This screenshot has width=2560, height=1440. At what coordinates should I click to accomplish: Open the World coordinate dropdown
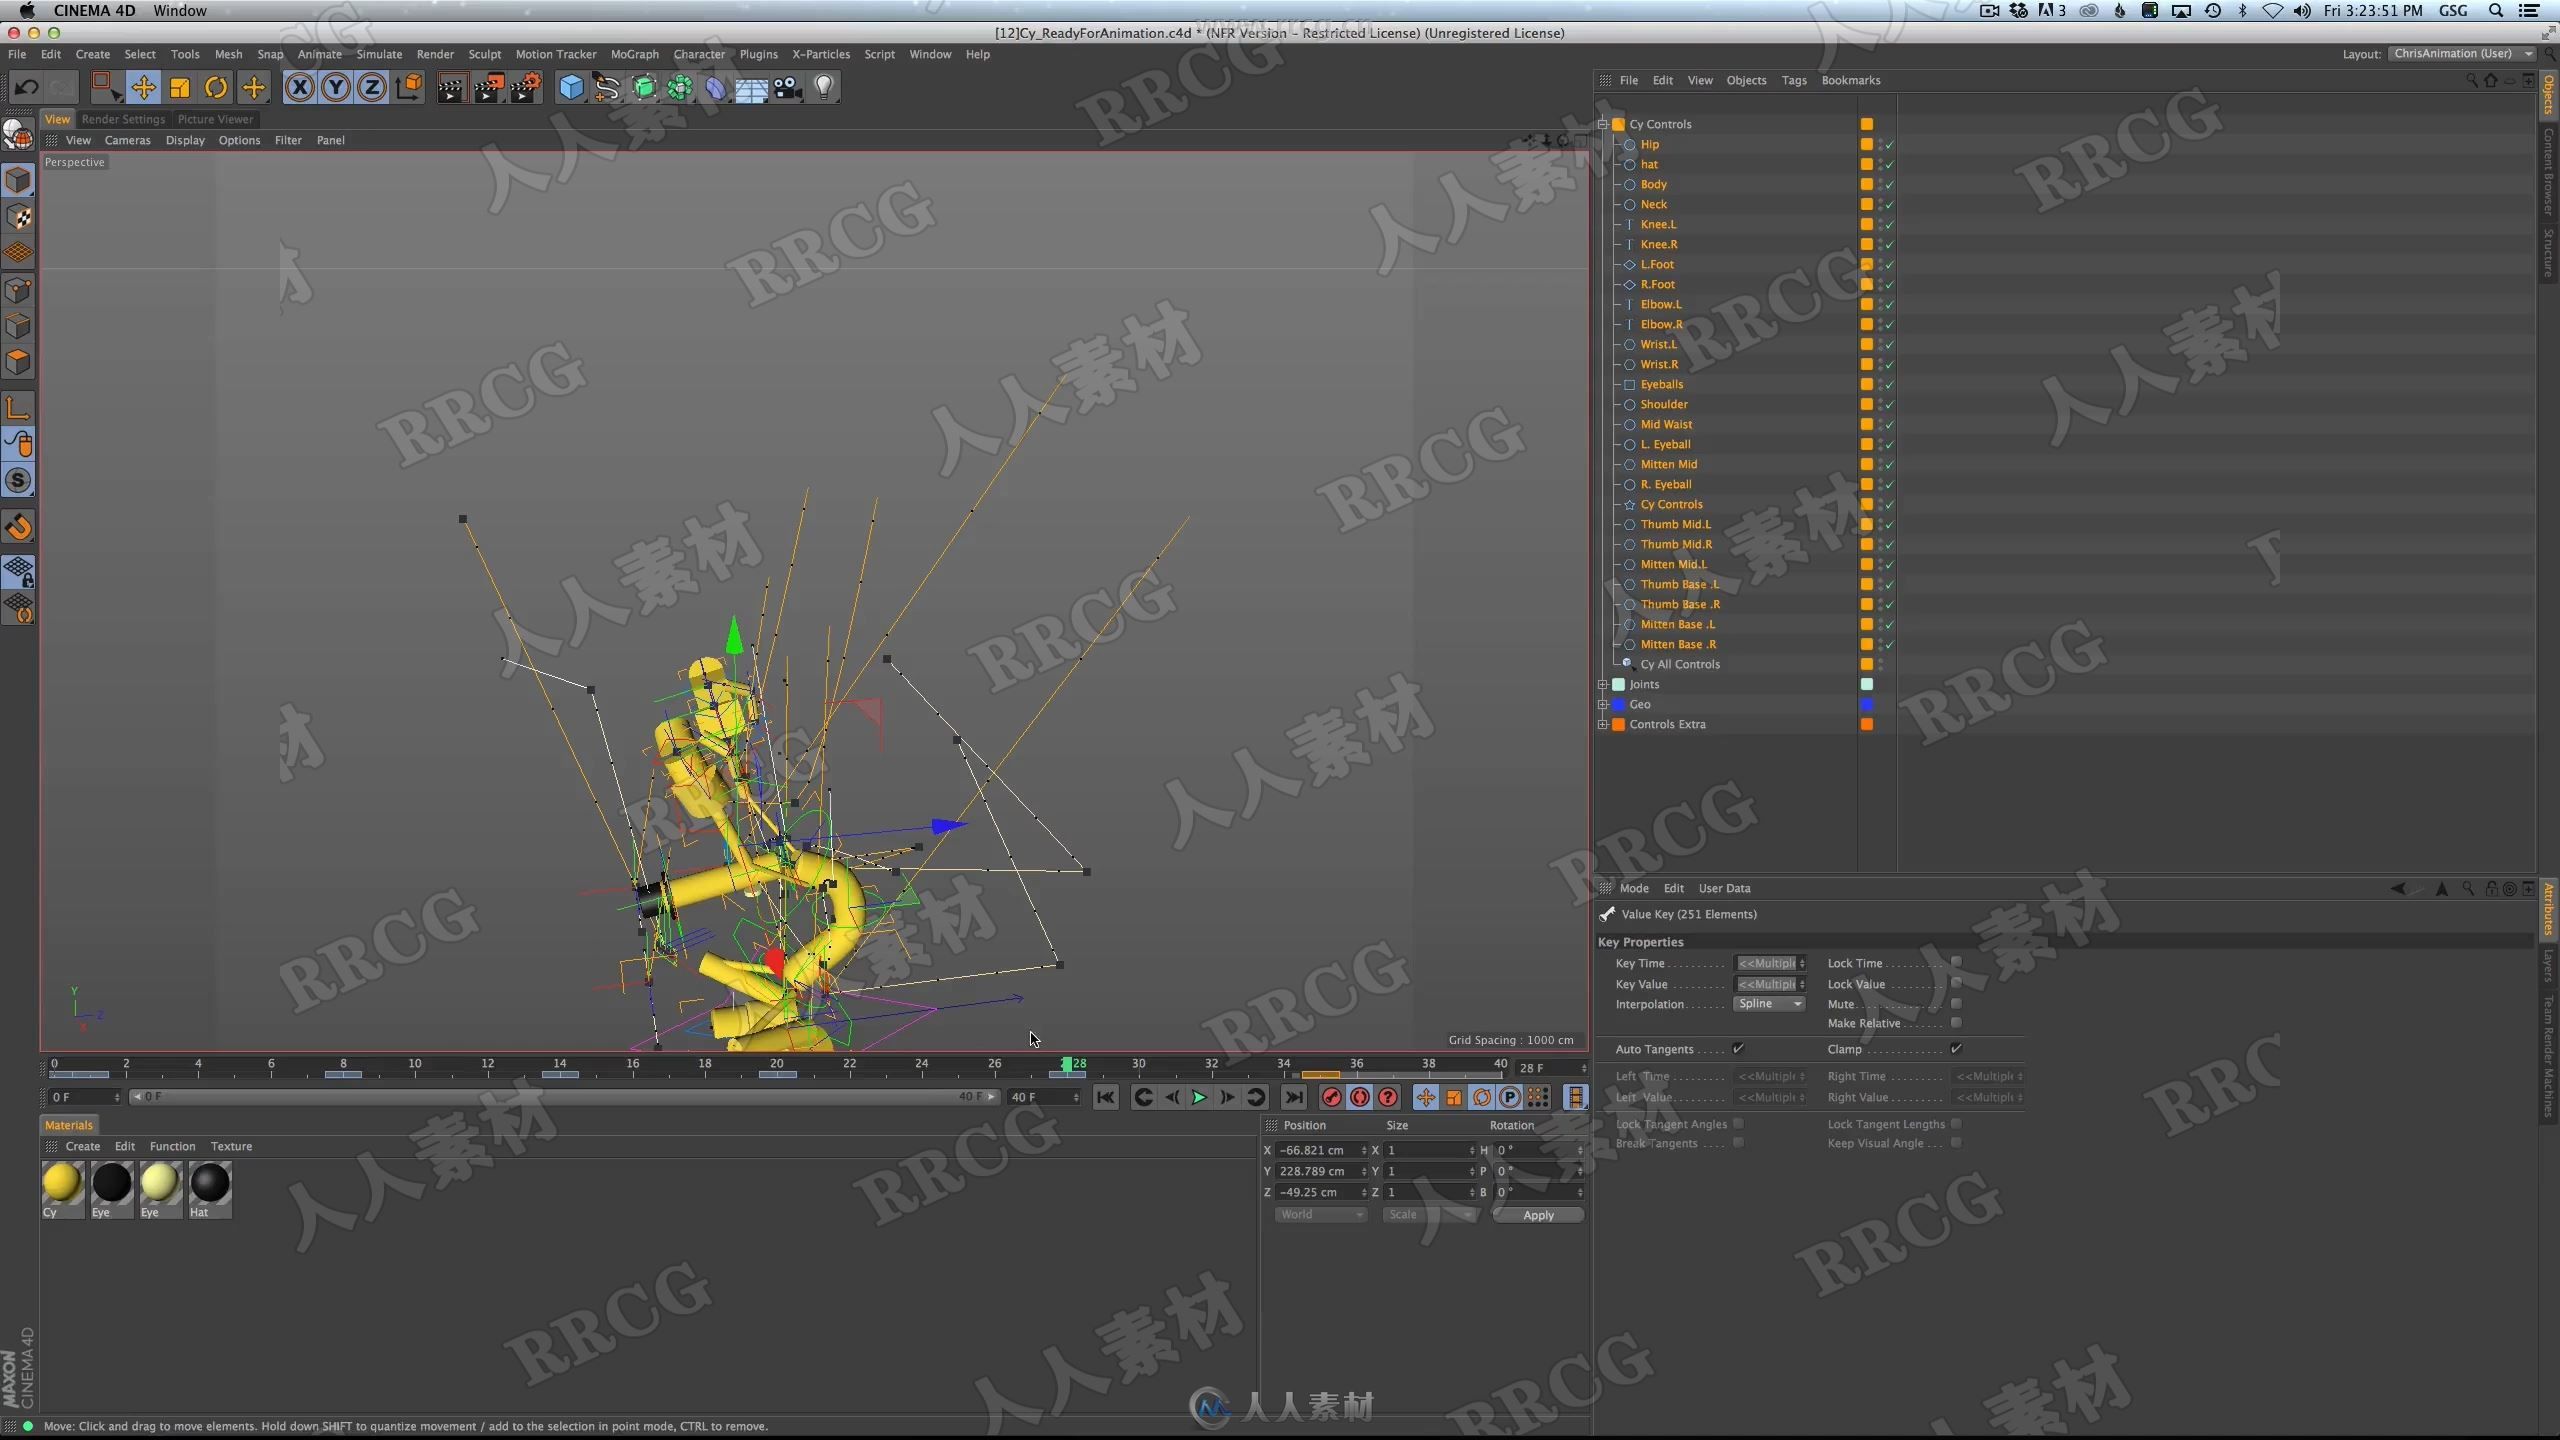1320,1215
